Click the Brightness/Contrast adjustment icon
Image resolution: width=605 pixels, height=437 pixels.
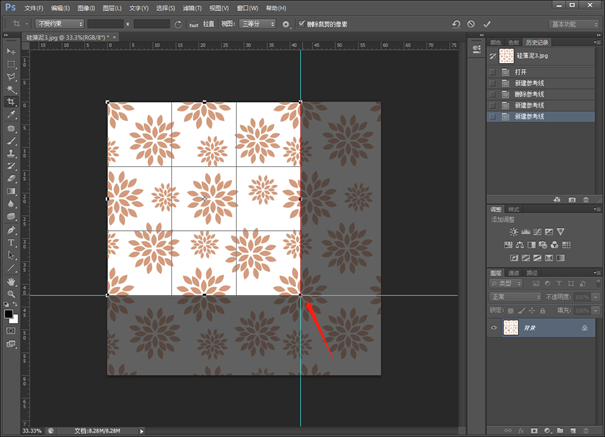point(514,231)
